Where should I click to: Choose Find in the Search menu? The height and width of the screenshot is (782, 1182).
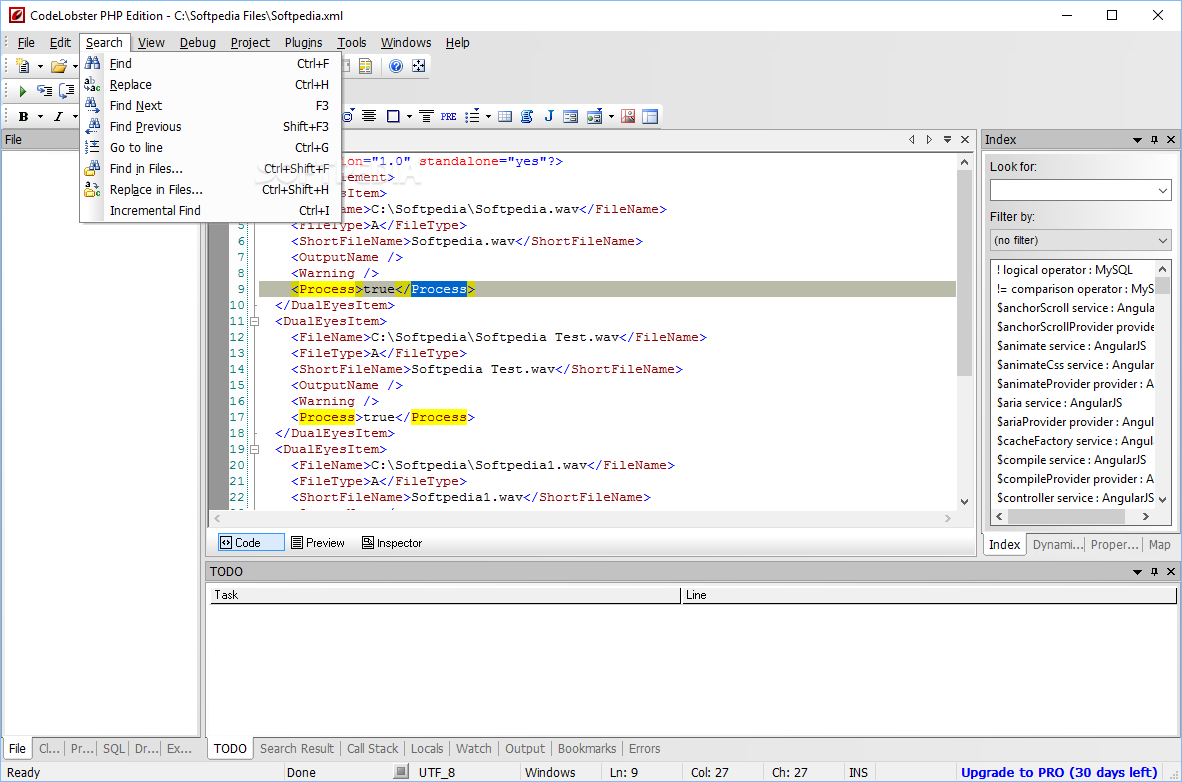pyautogui.click(x=210, y=63)
